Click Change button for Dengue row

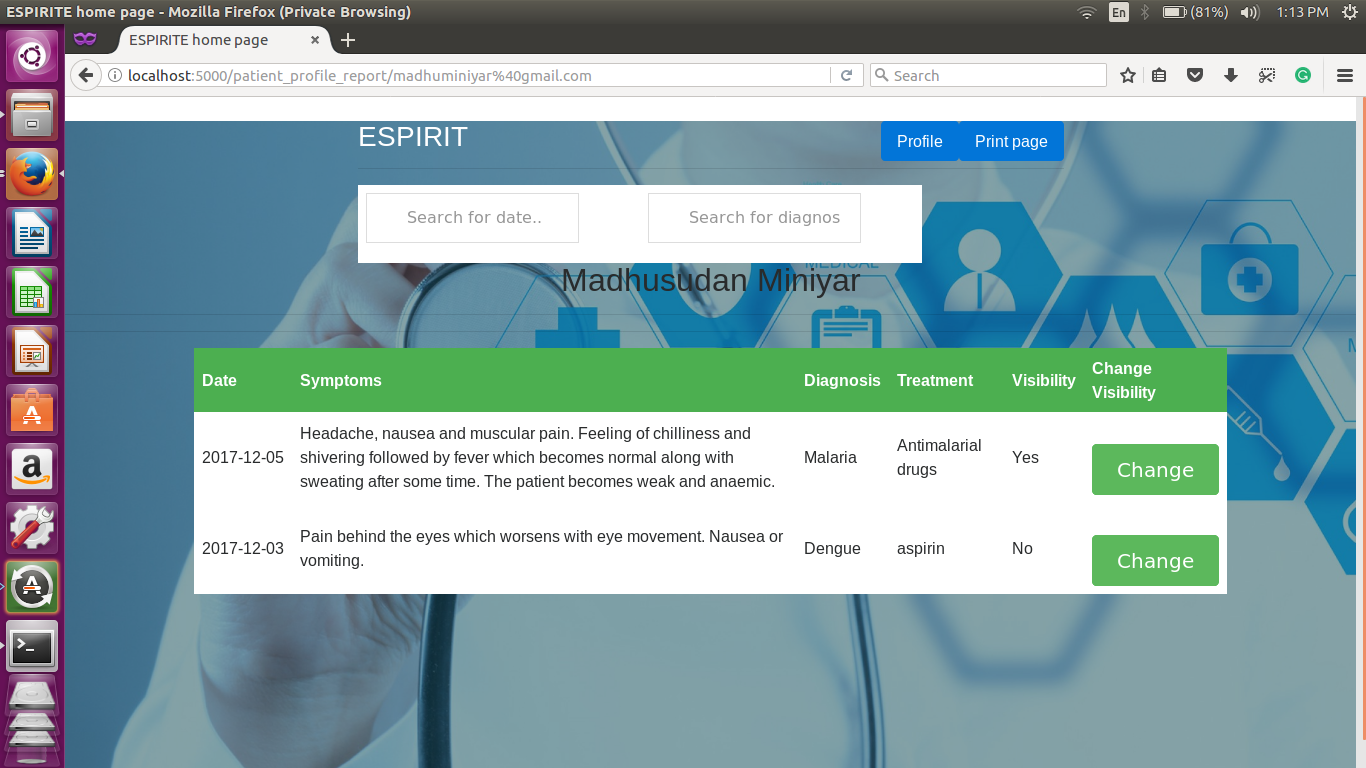[x=1155, y=561]
